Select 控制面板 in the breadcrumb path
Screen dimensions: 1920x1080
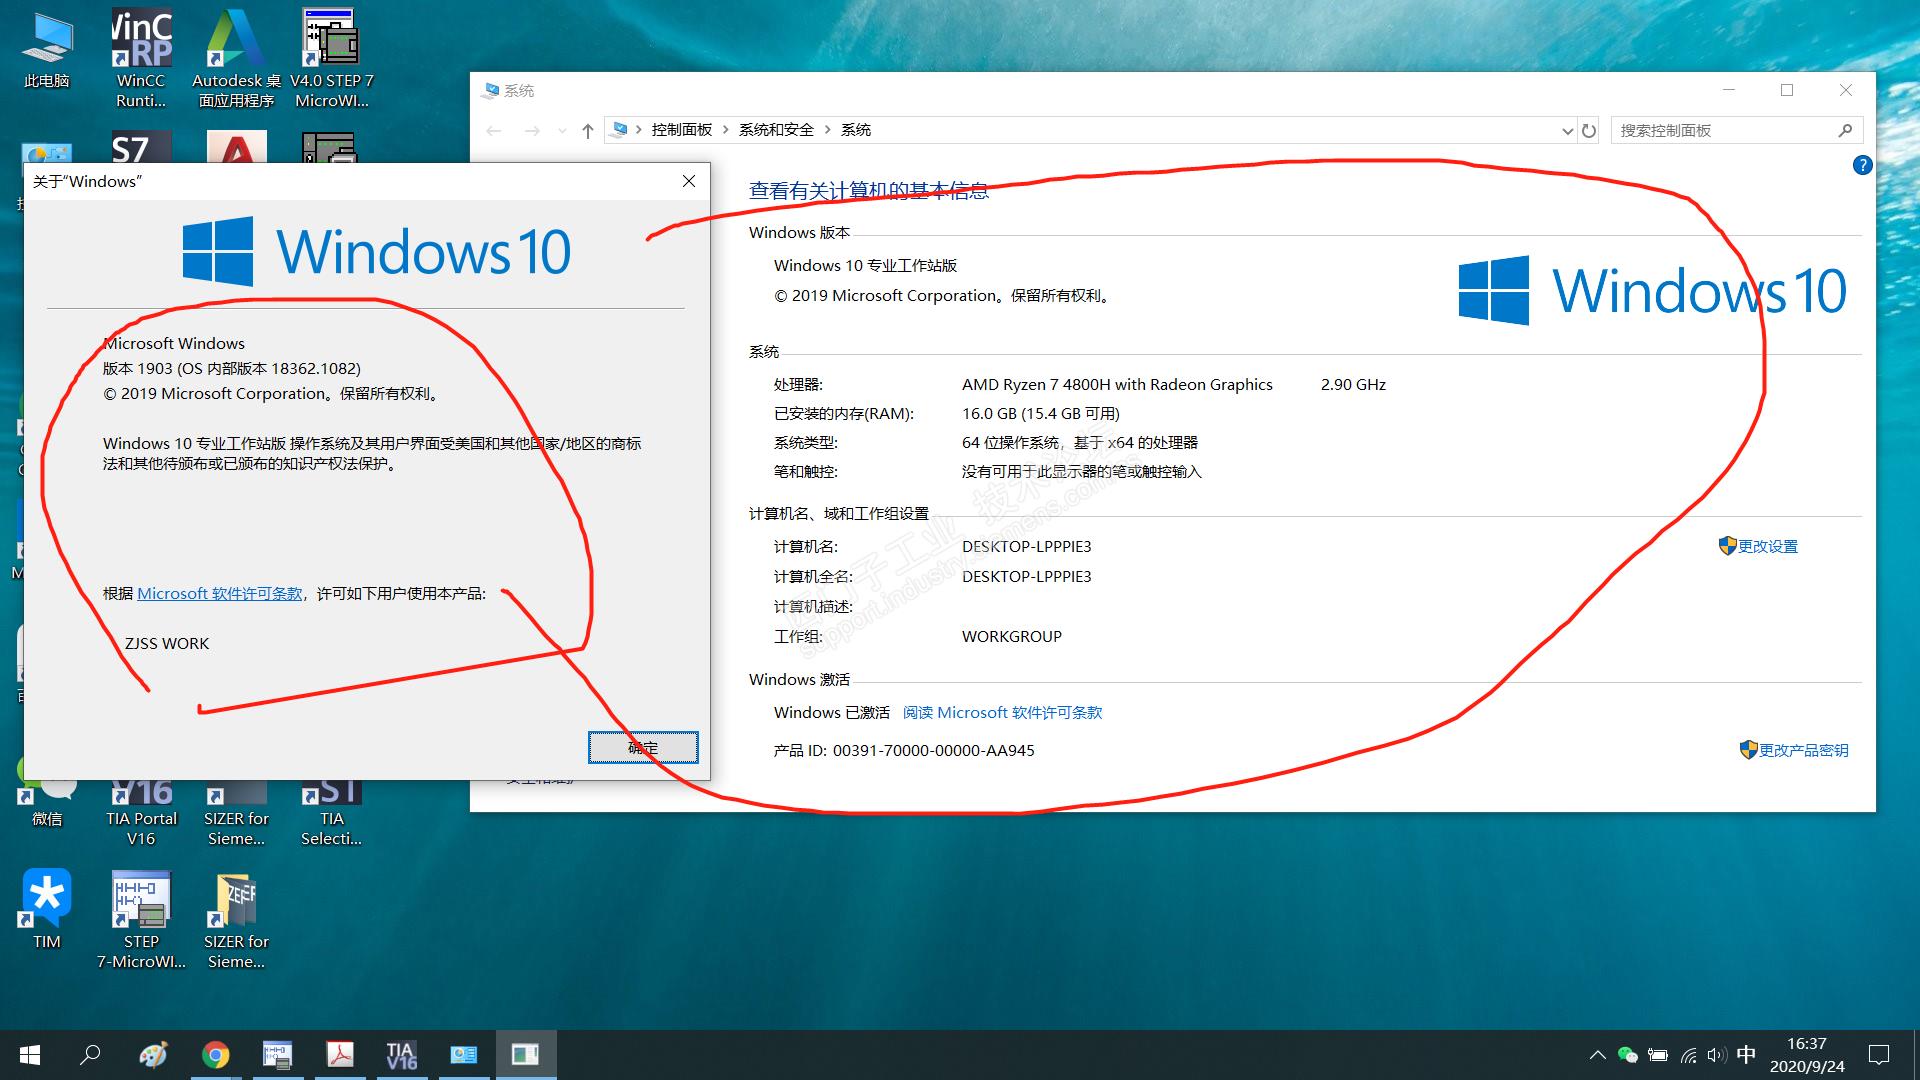click(x=681, y=130)
